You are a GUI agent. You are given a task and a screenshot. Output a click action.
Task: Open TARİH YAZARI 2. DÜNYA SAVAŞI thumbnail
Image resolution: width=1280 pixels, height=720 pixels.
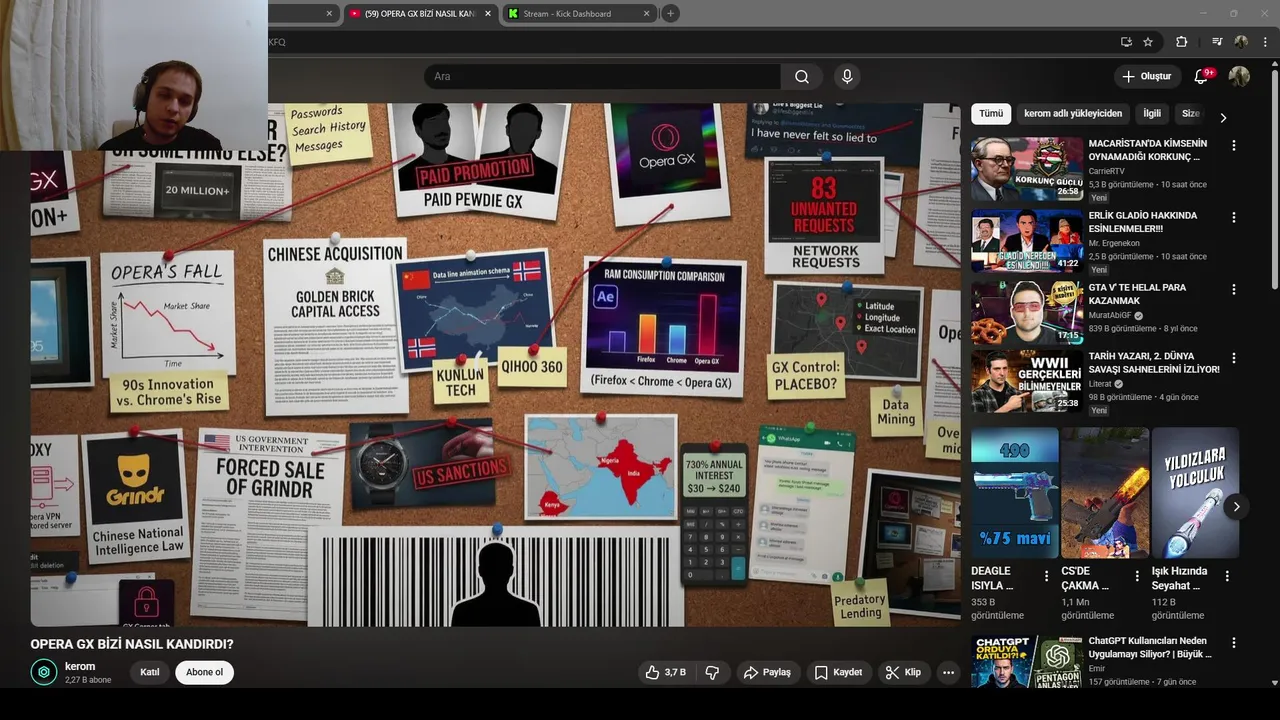click(1027, 382)
